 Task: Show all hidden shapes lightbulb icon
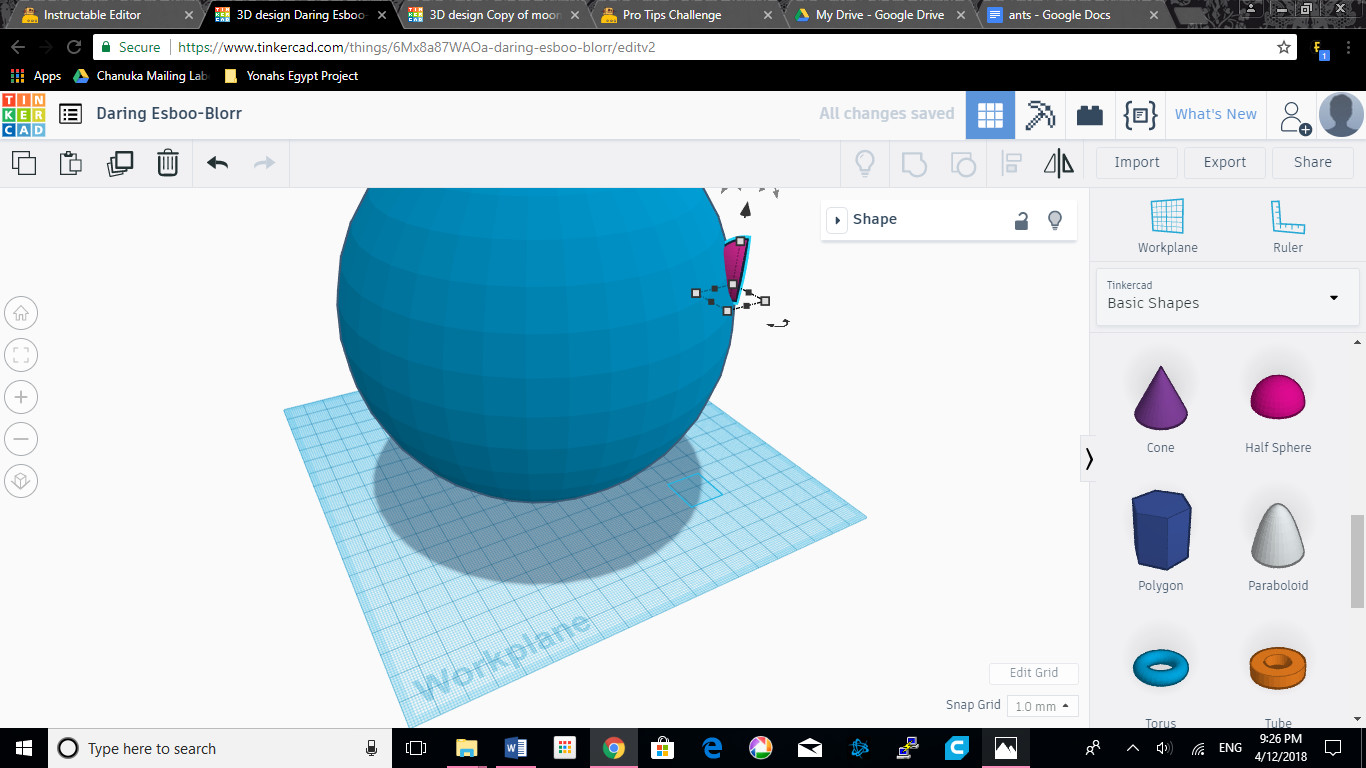tap(865, 163)
